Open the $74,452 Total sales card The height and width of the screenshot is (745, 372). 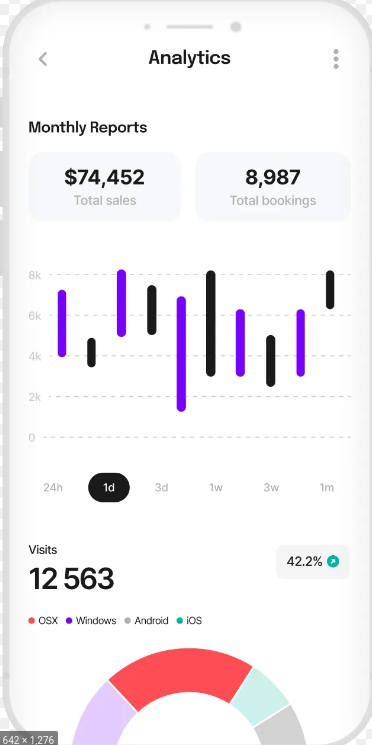[105, 187]
